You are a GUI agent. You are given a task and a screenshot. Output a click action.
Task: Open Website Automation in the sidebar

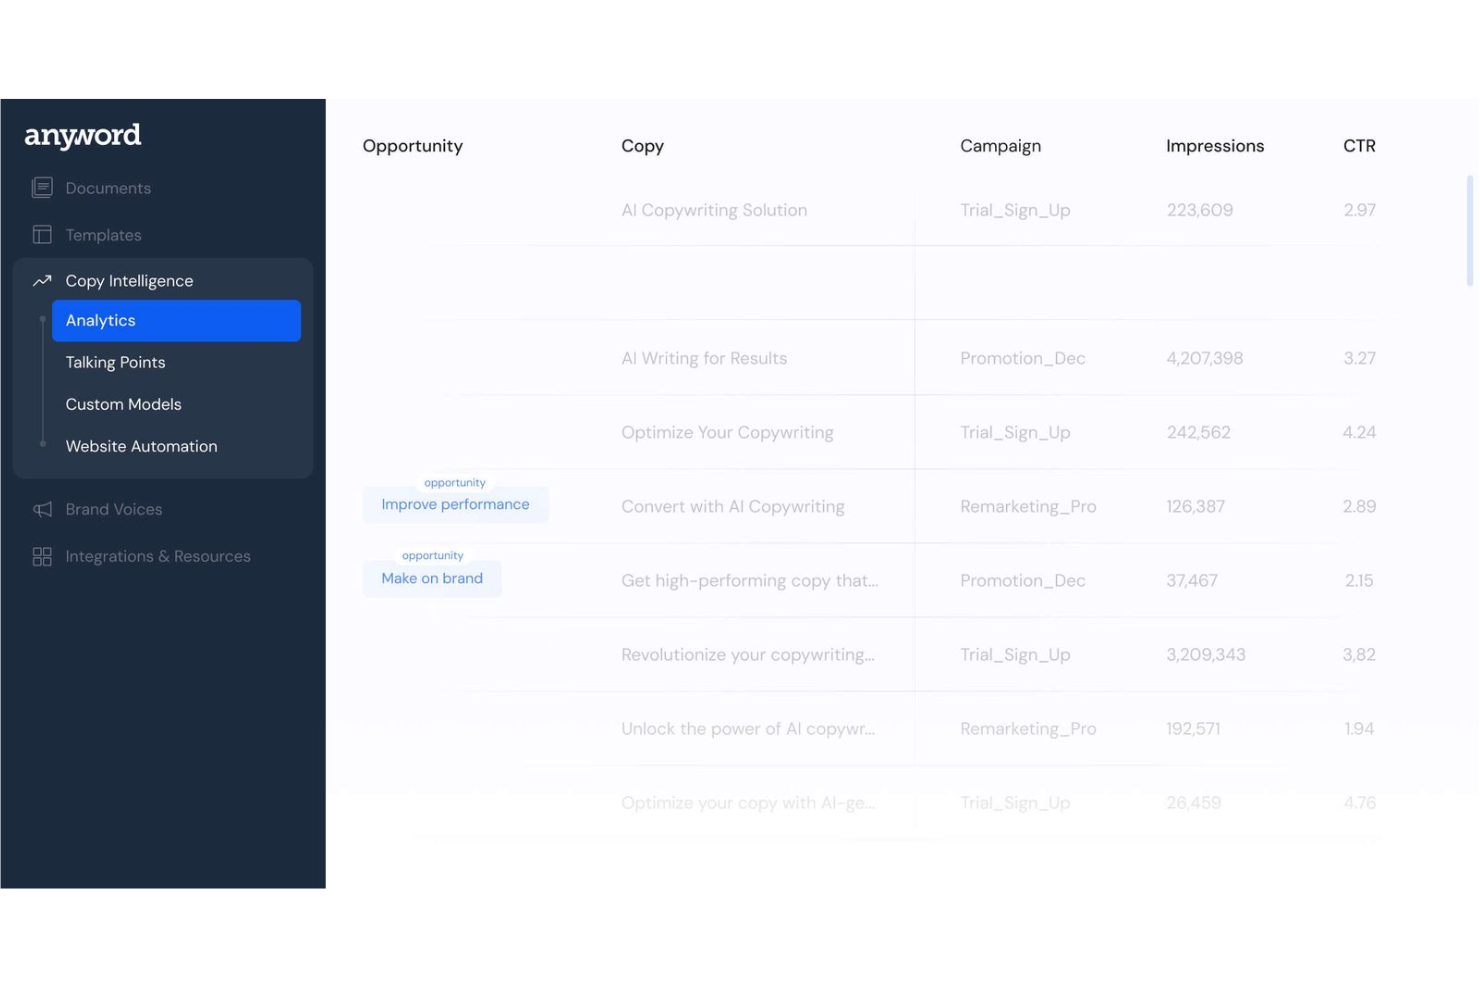coord(141,446)
